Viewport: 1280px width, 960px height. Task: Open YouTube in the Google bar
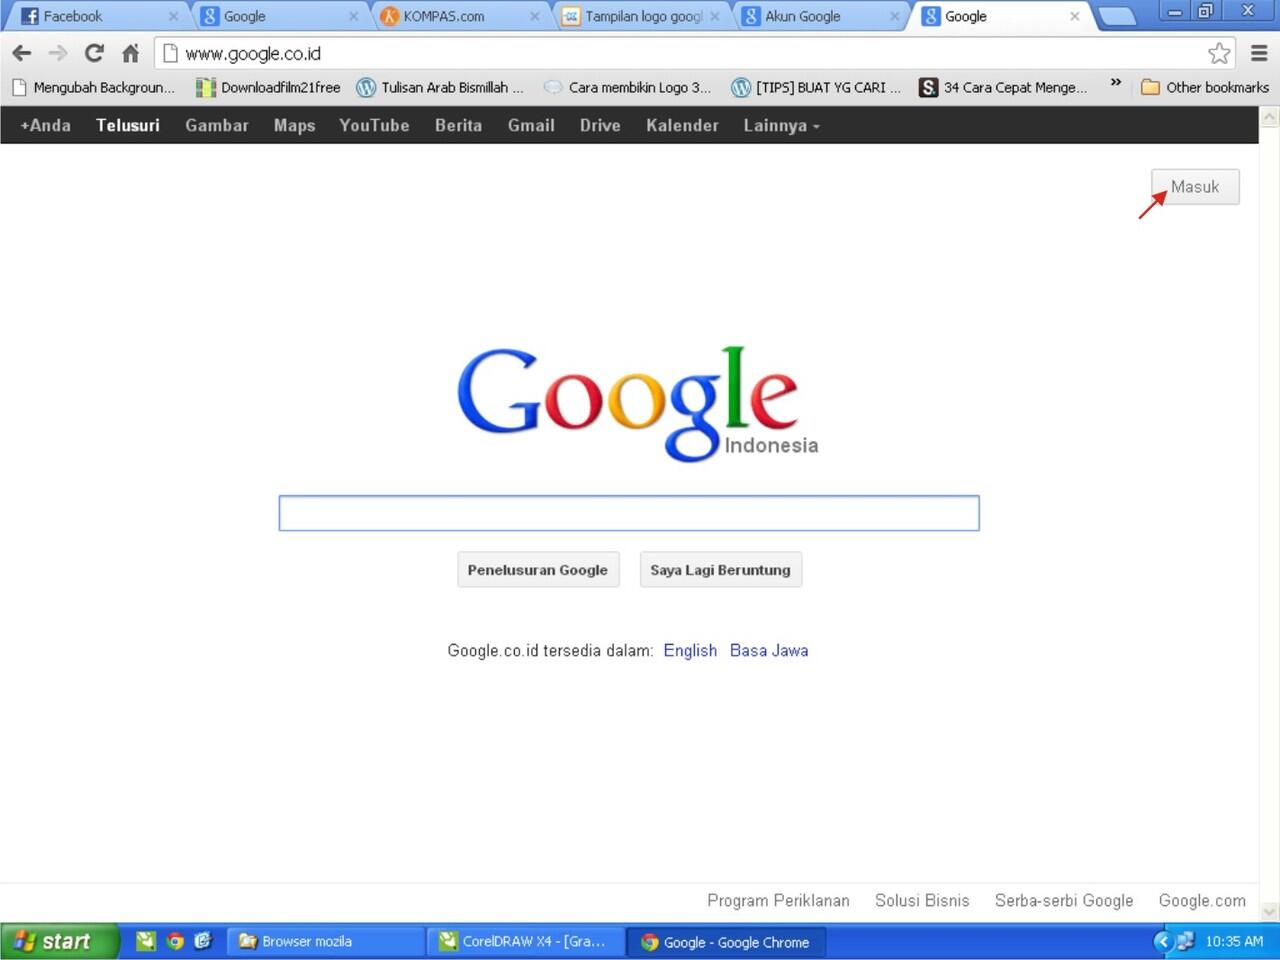click(374, 125)
